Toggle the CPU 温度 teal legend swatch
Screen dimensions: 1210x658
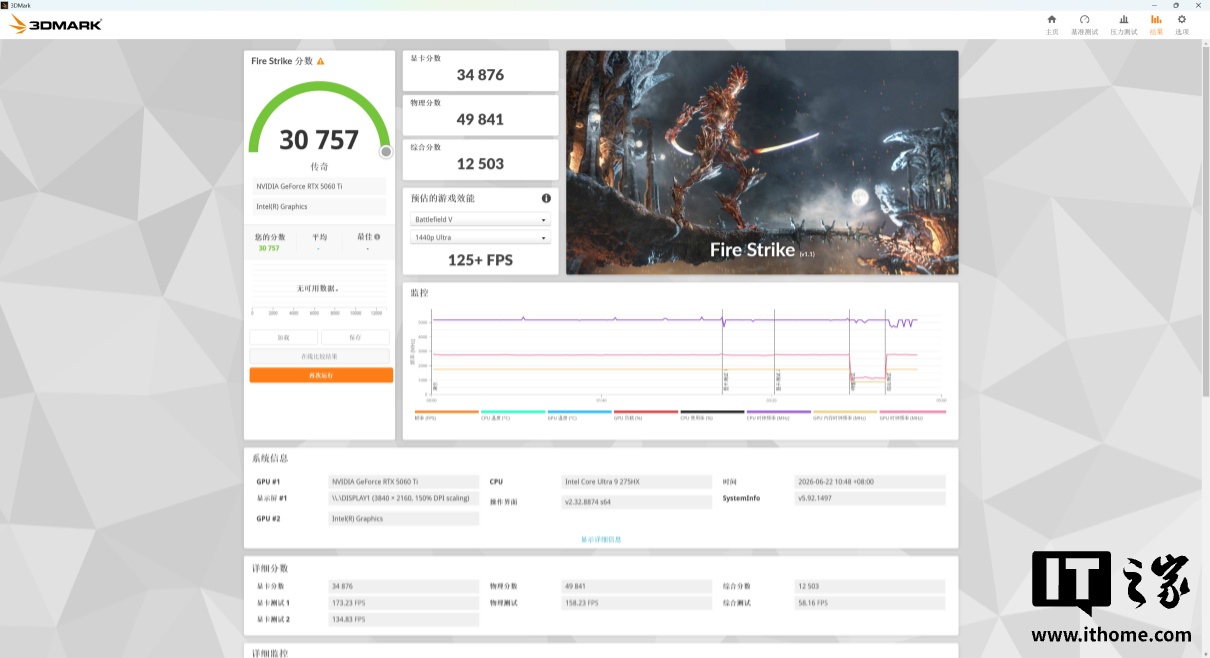point(513,411)
